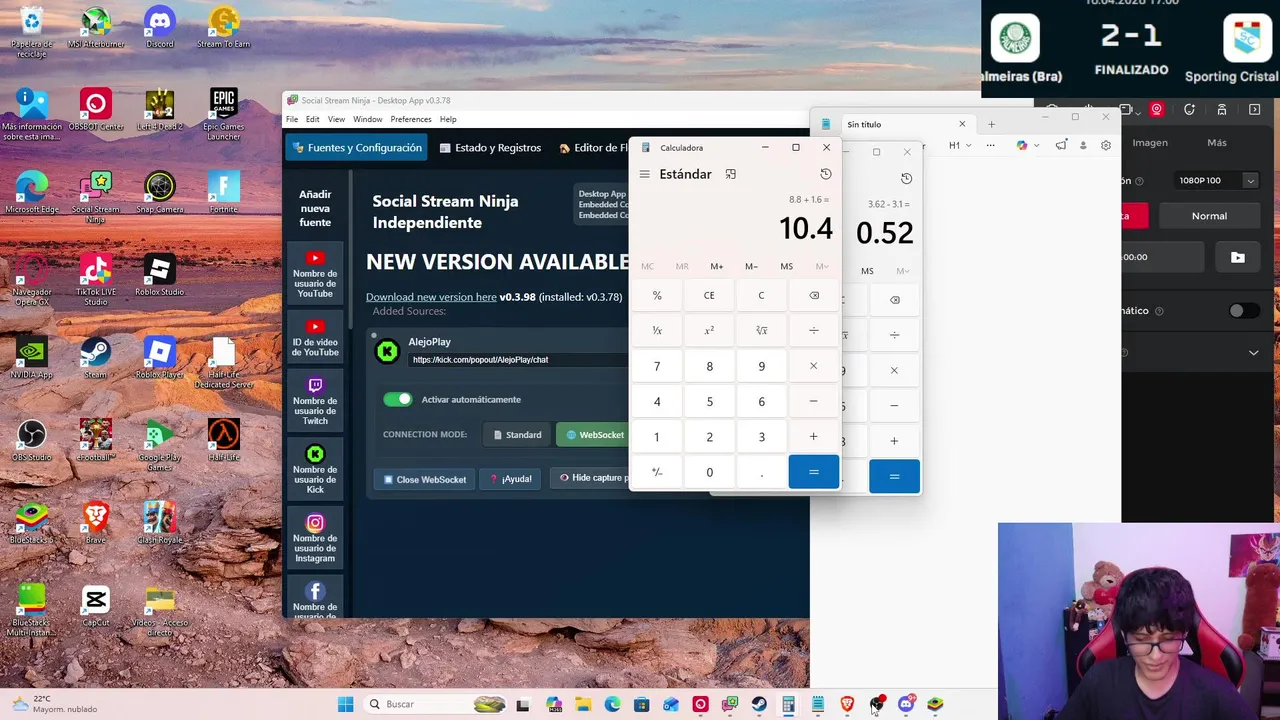Screen dimensions: 1280x720
Task: Toggle Activar automáticamente switch off
Action: point(397,399)
